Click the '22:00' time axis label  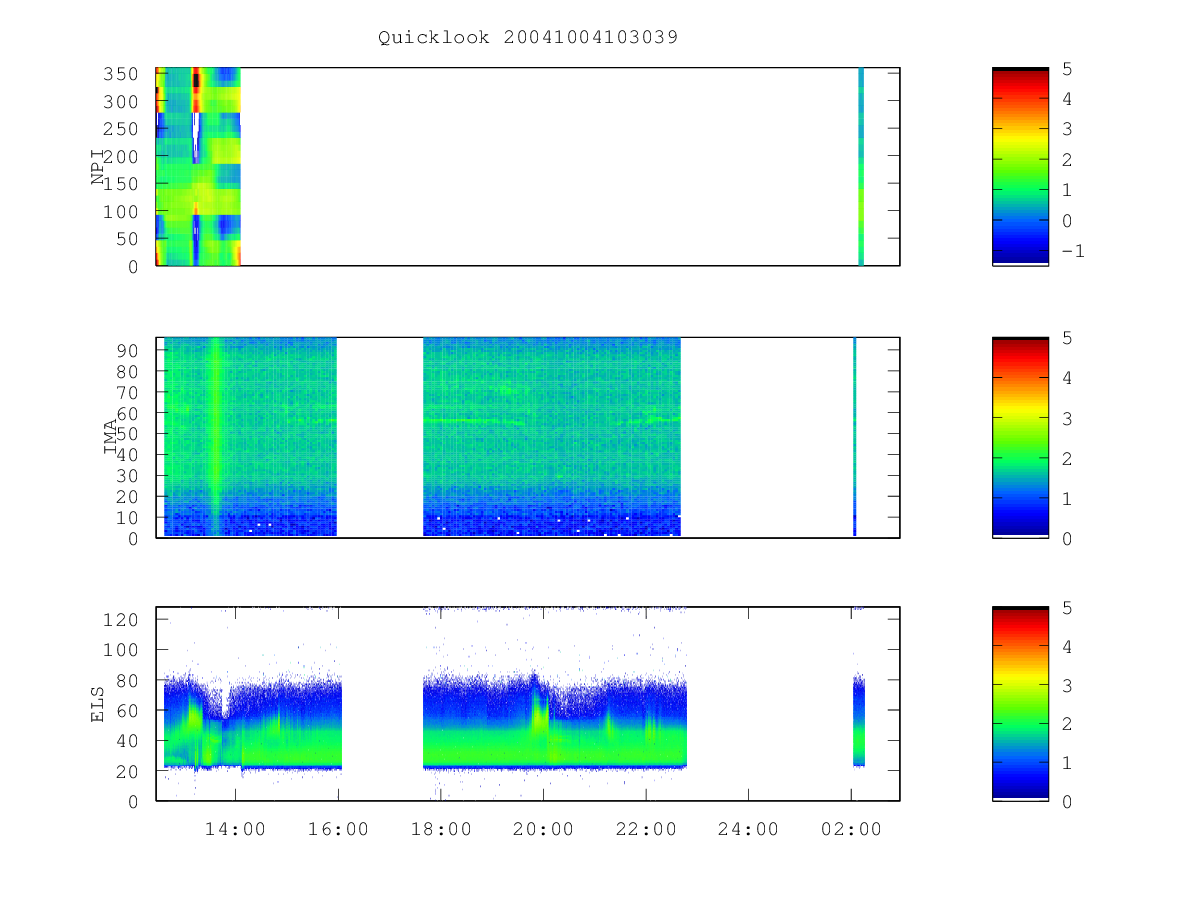[646, 829]
